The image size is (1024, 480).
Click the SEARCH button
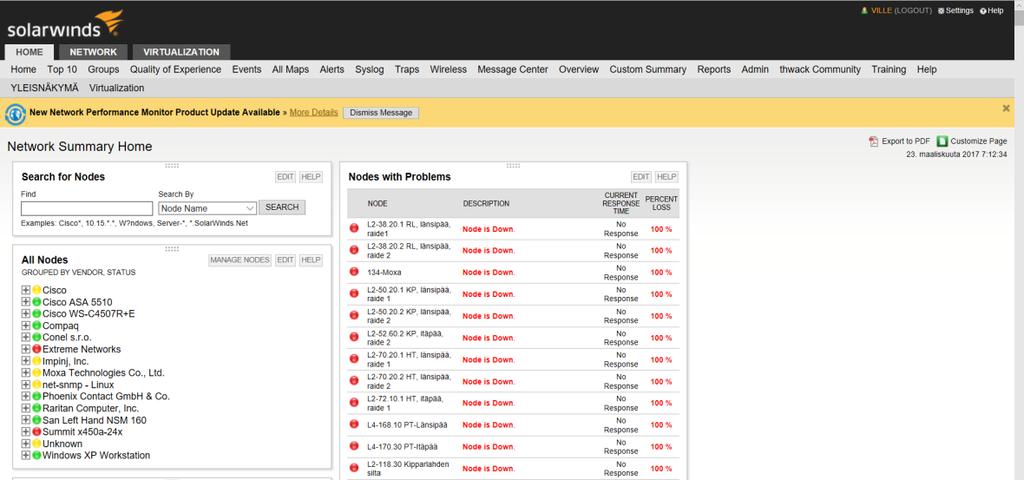point(282,208)
